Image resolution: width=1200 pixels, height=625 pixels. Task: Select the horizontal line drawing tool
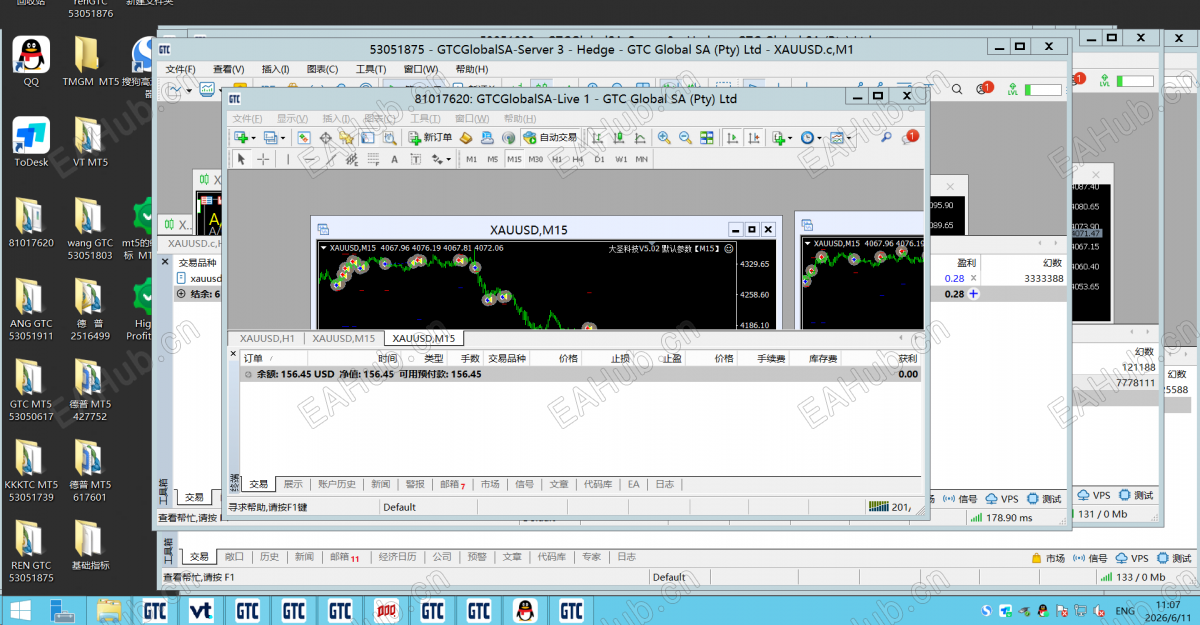[x=311, y=159]
